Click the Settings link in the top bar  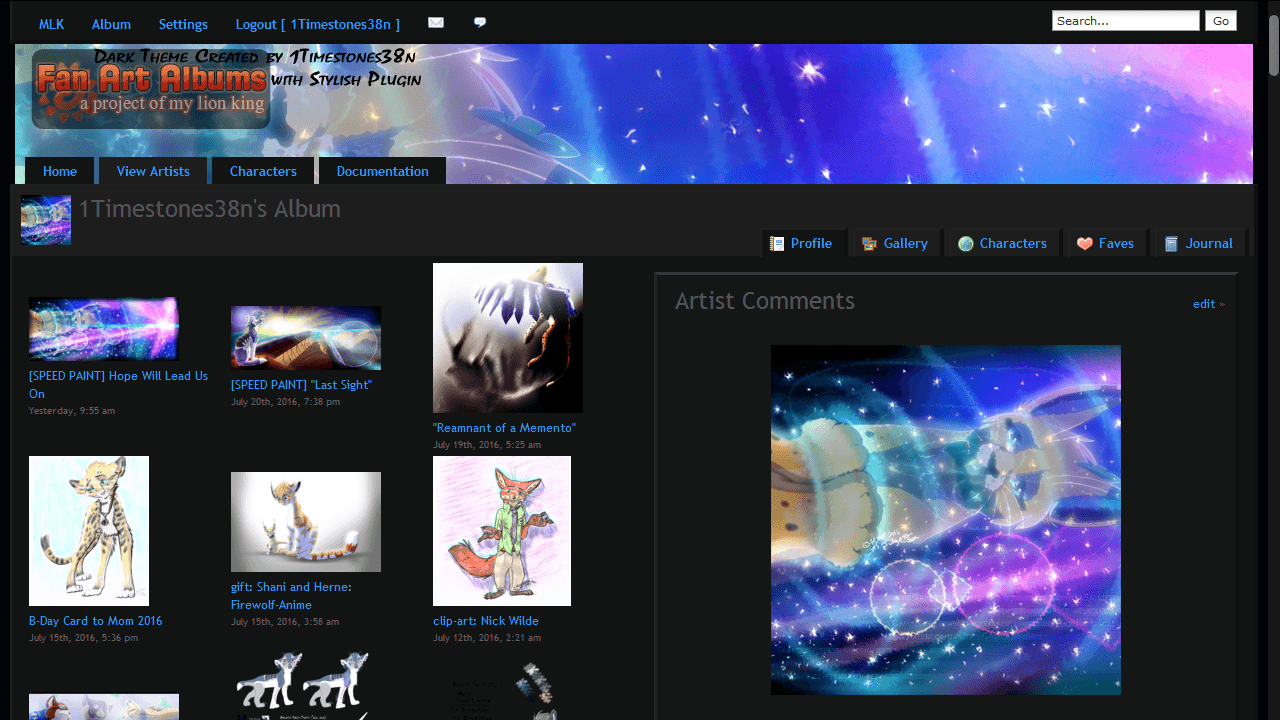coord(183,23)
